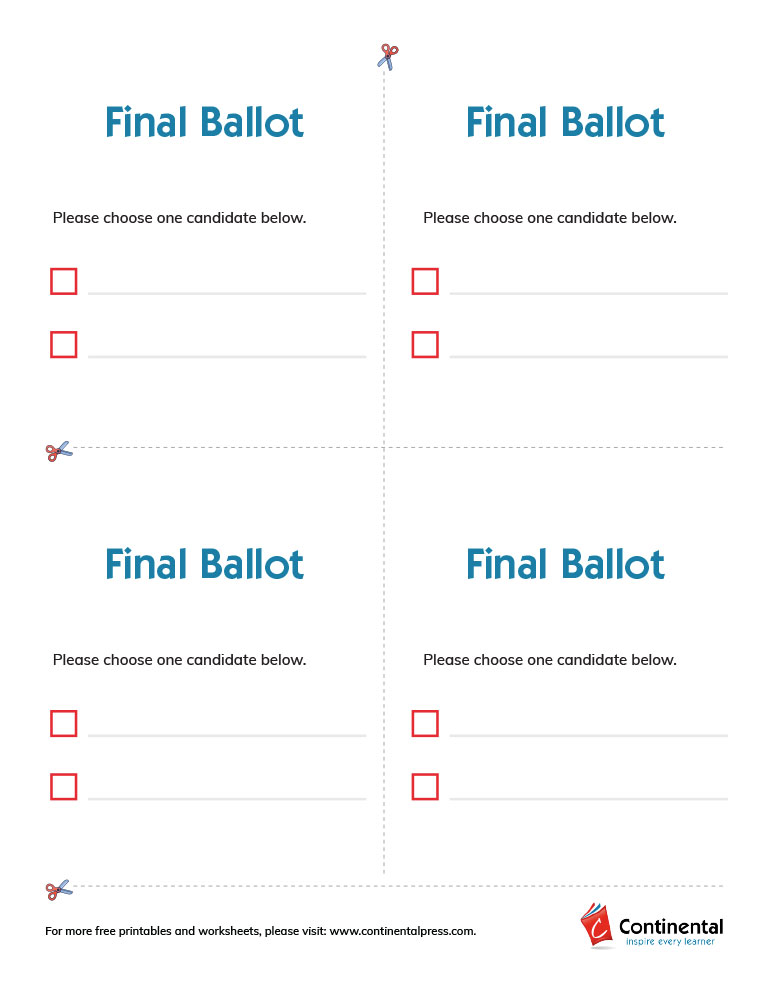Select the second checkbox in bottom-left ballot
The image size is (768, 994).
point(64,787)
